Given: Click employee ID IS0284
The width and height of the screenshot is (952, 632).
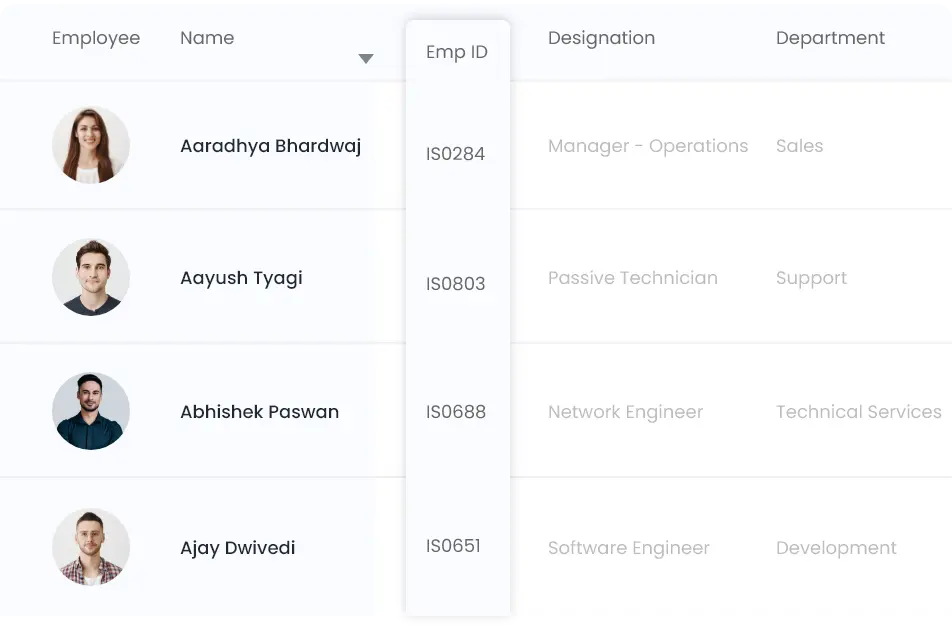Looking at the screenshot, I should [x=455, y=154].
